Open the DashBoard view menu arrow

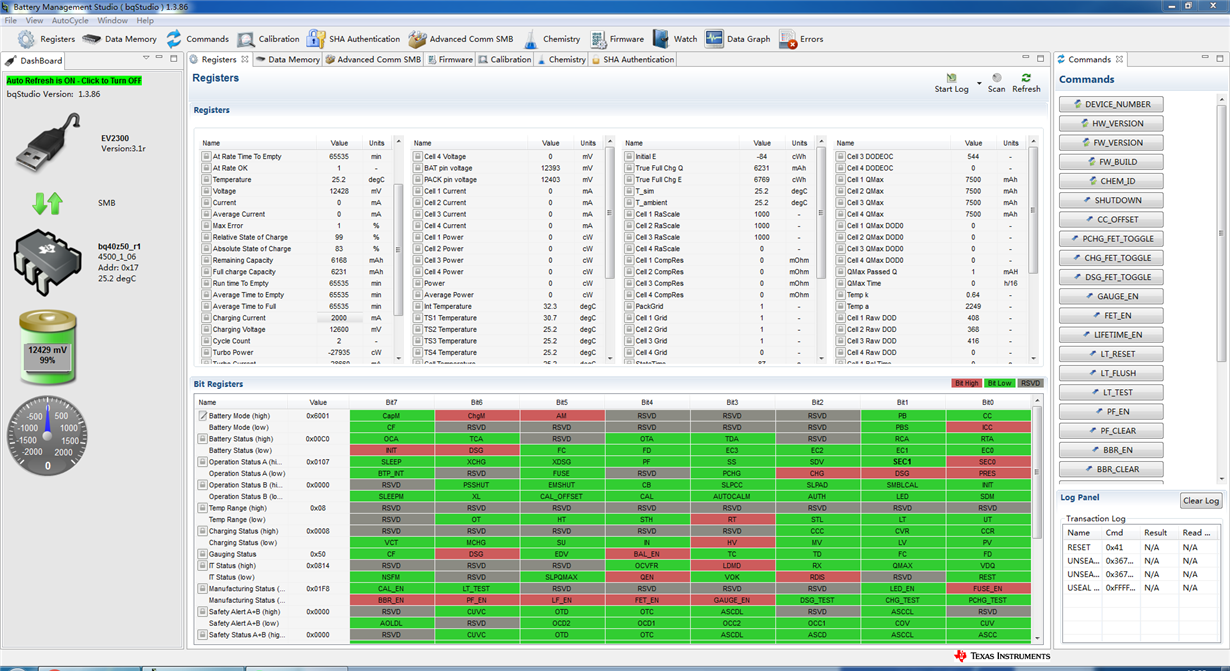click(x=145, y=60)
